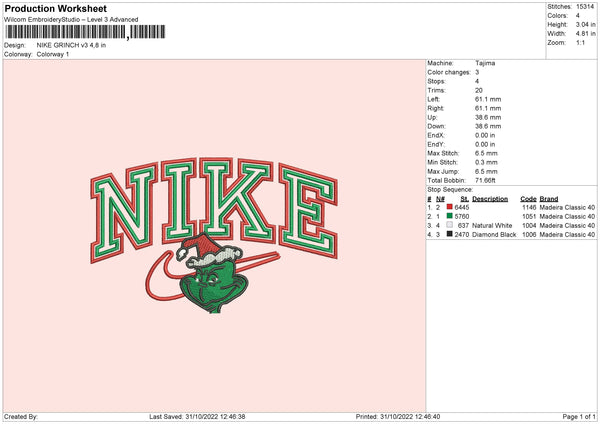Viewport: 600px width, 424px height.
Task: Click the NIKE Grinch embroidery design preview
Action: (x=214, y=235)
